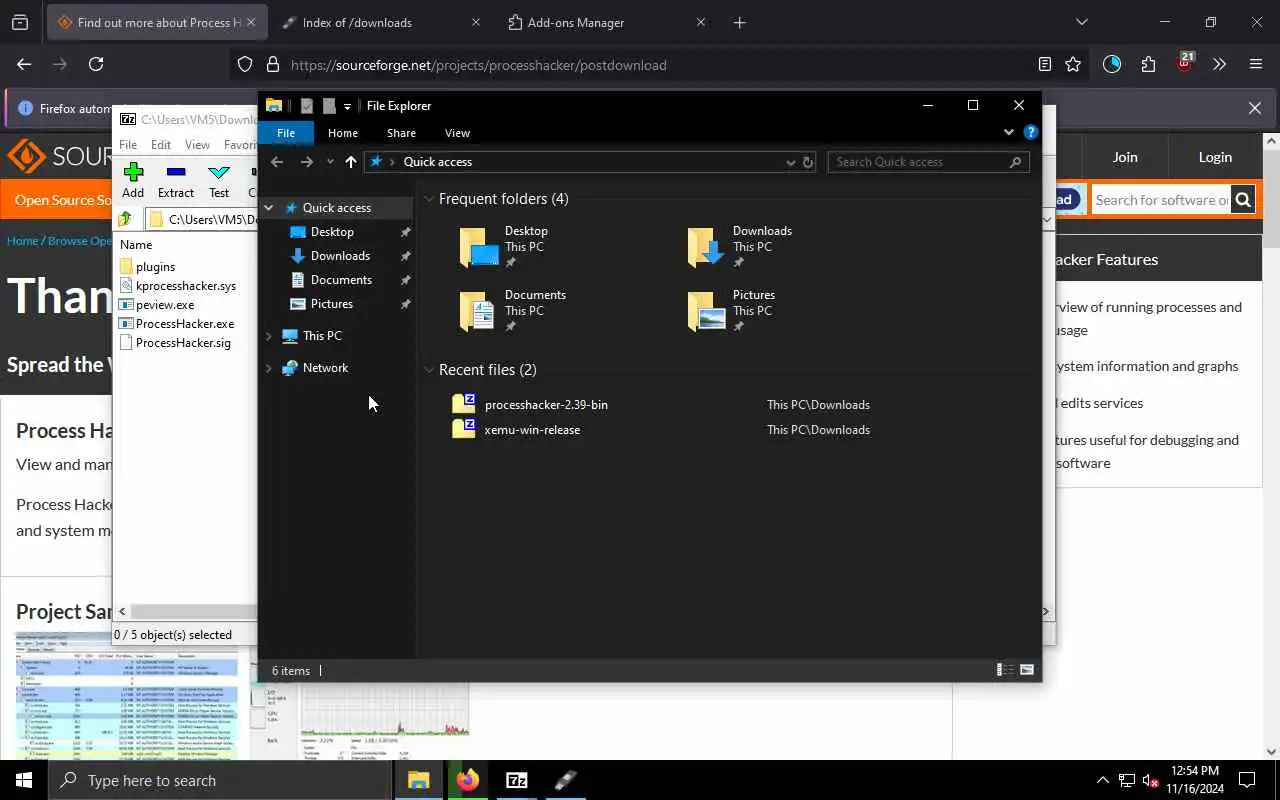Open the Documents folder in Frequent folders

tap(513, 310)
